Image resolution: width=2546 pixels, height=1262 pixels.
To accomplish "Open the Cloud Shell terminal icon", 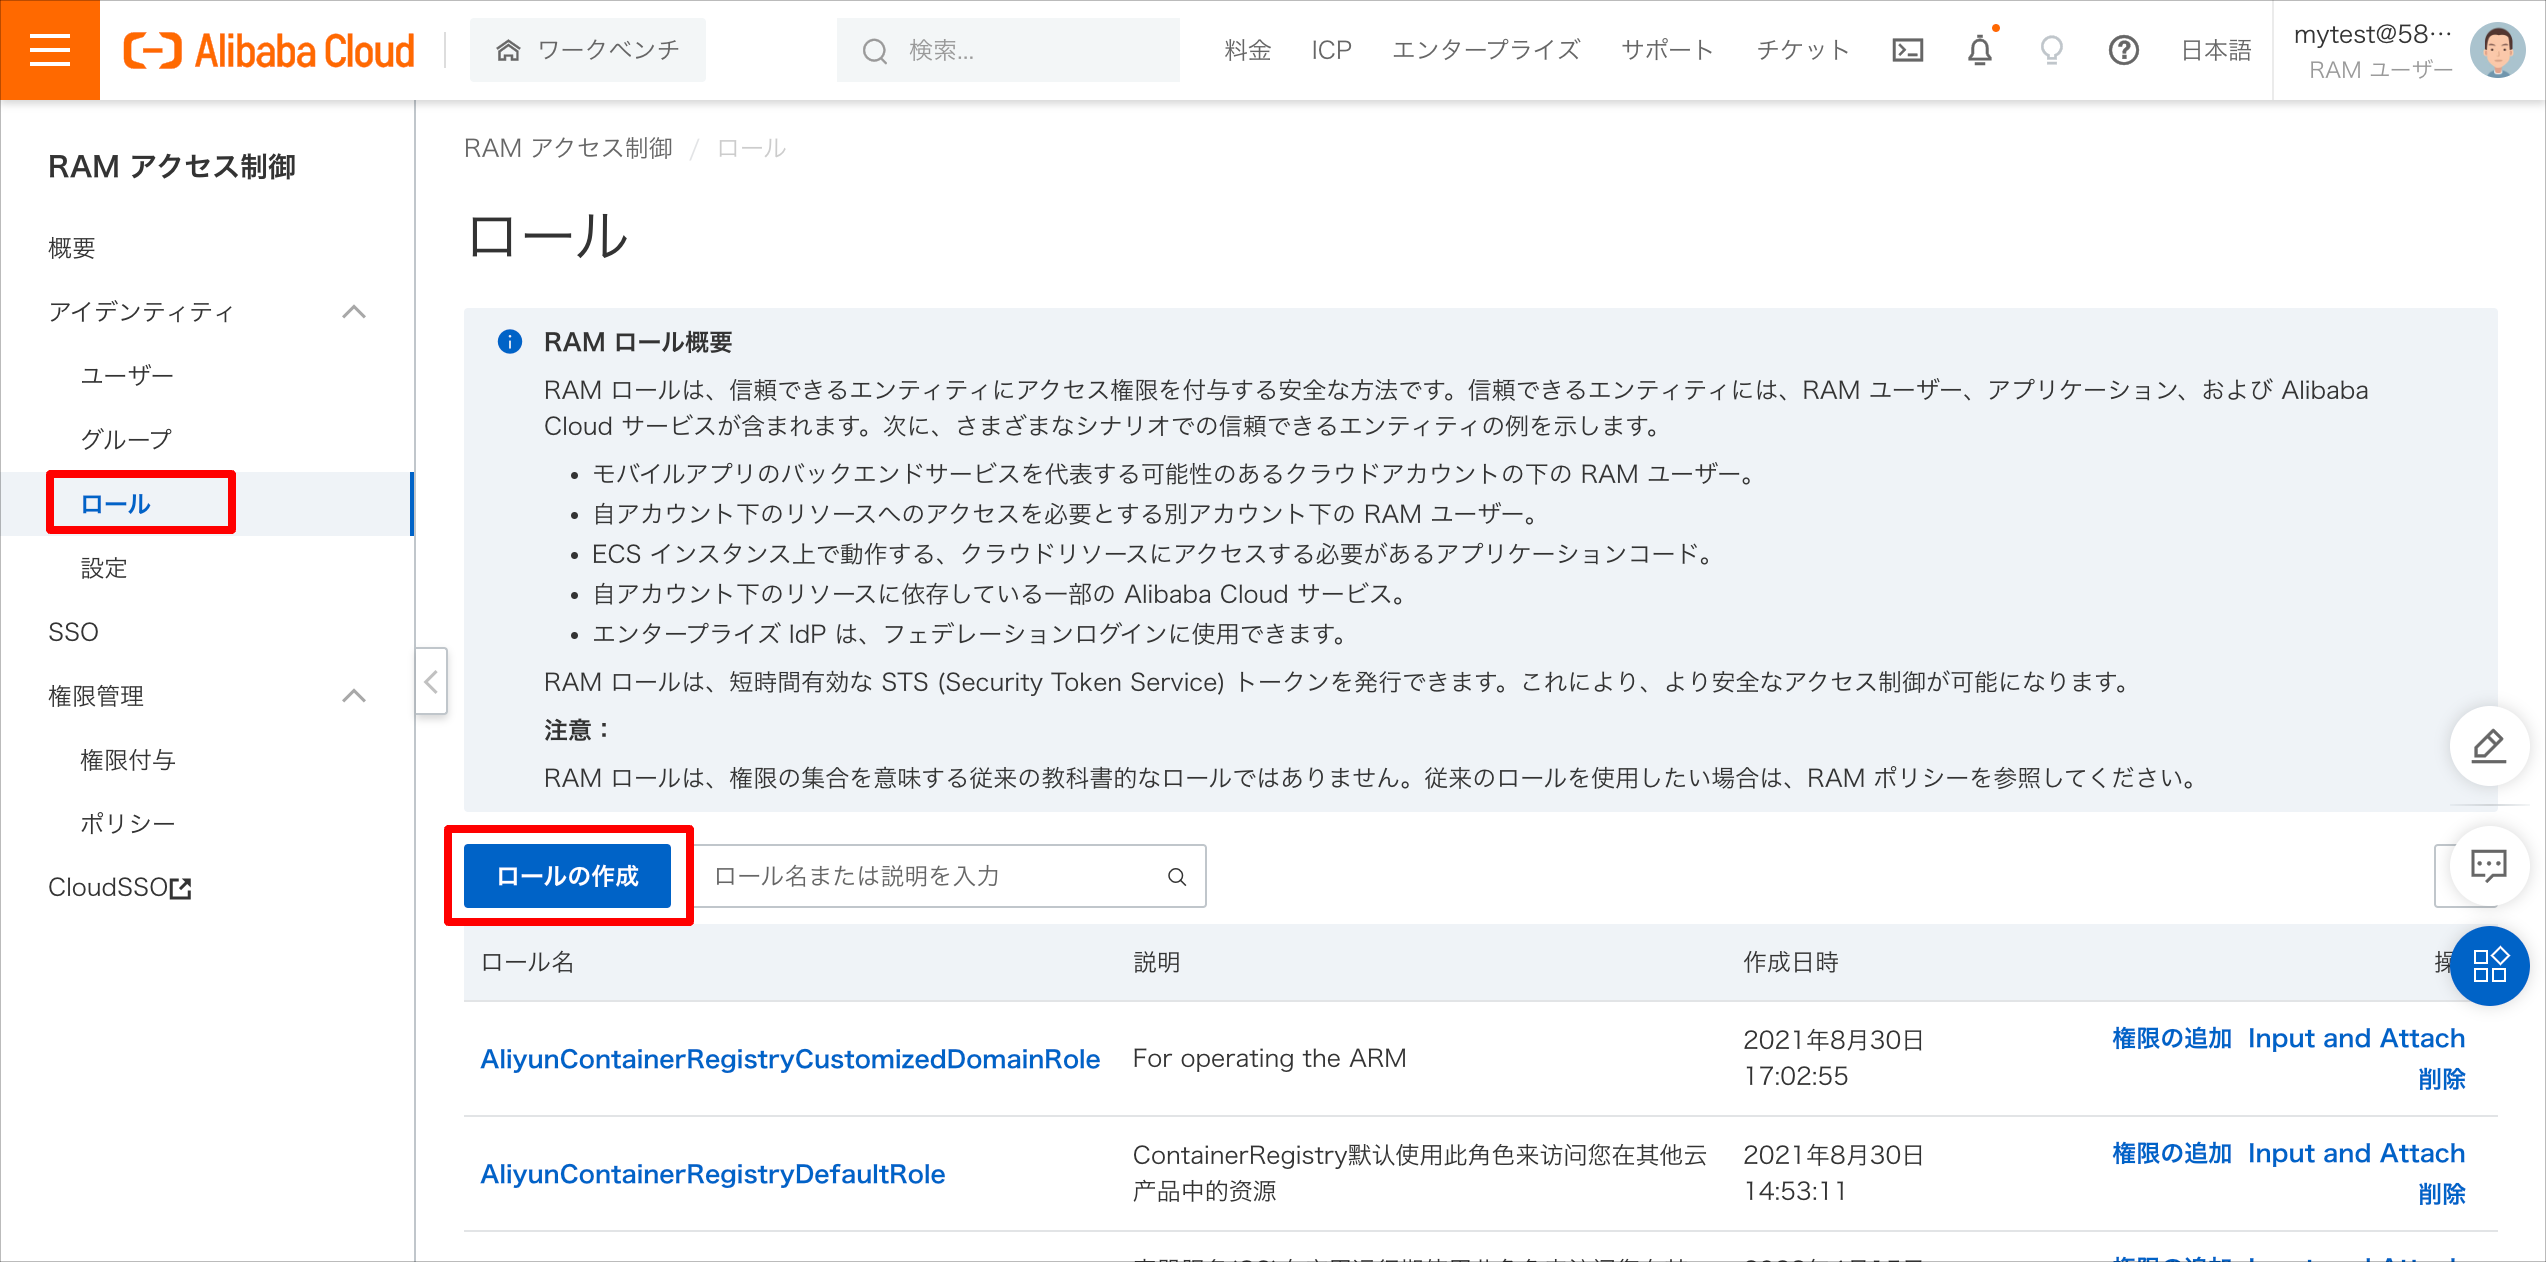I will pos(1907,49).
